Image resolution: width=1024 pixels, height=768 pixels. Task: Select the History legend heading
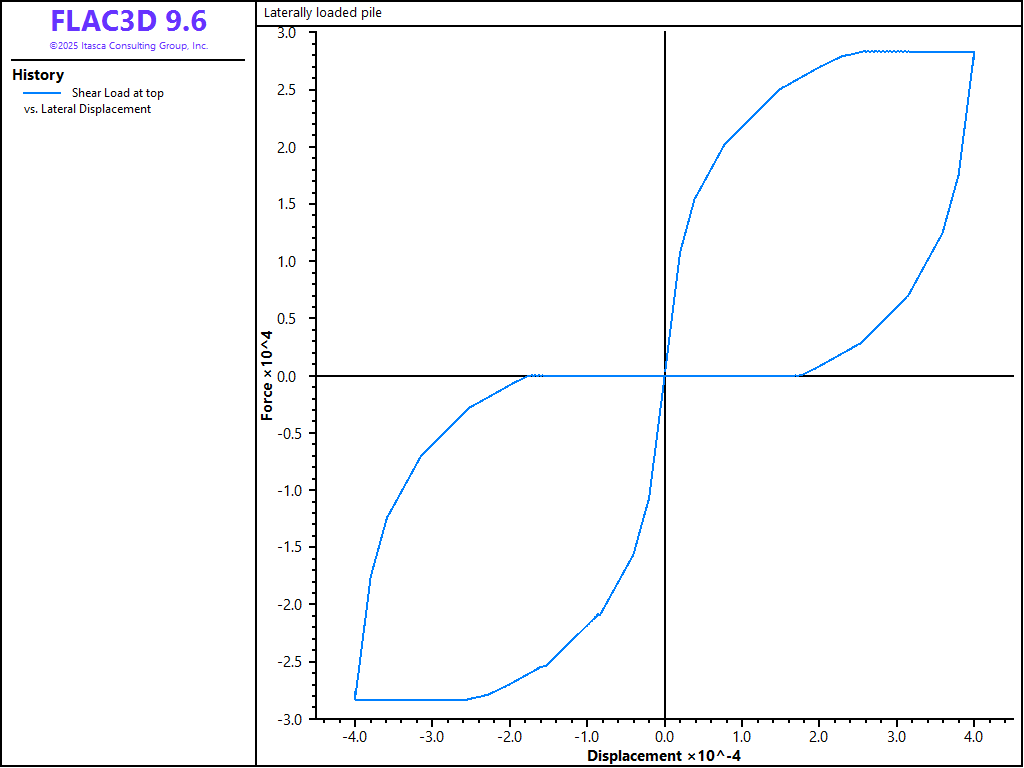click(38, 75)
